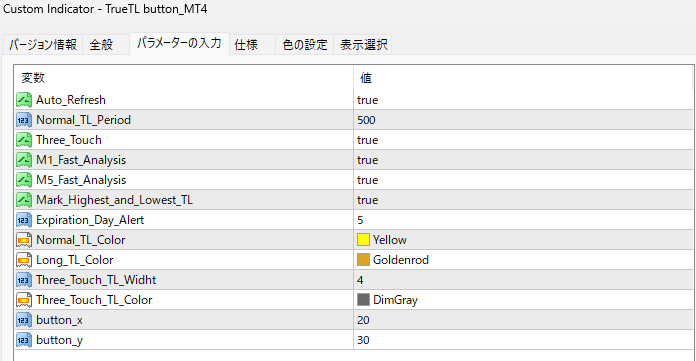Click the color-type icon beside Long_TL_Color
696x361 pixels.
tap(24, 260)
